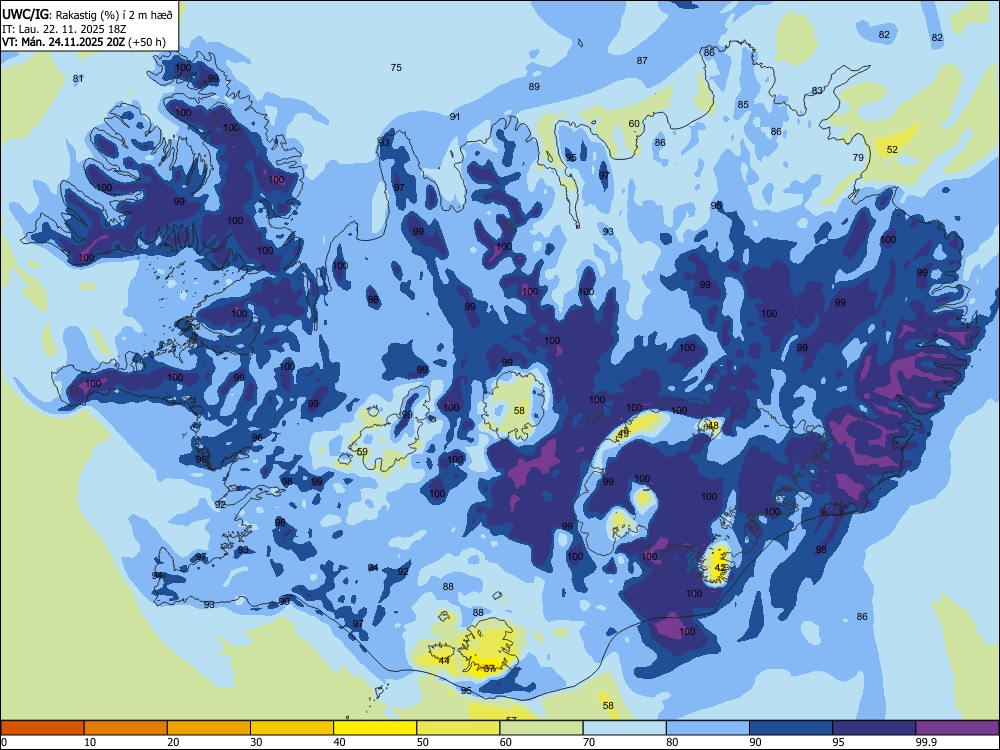Click the map value '75' offshore north
The width and height of the screenshot is (1000, 750).
point(396,68)
